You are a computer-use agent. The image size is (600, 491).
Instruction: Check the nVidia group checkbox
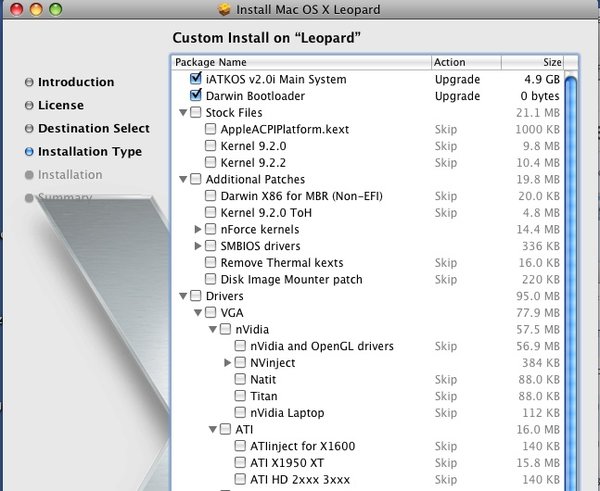(x=225, y=329)
